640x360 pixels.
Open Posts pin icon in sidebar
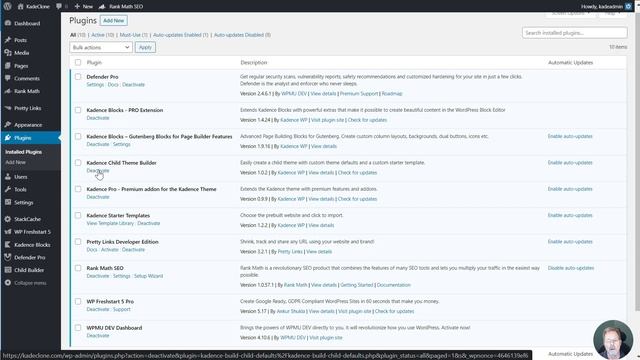pos(8,40)
